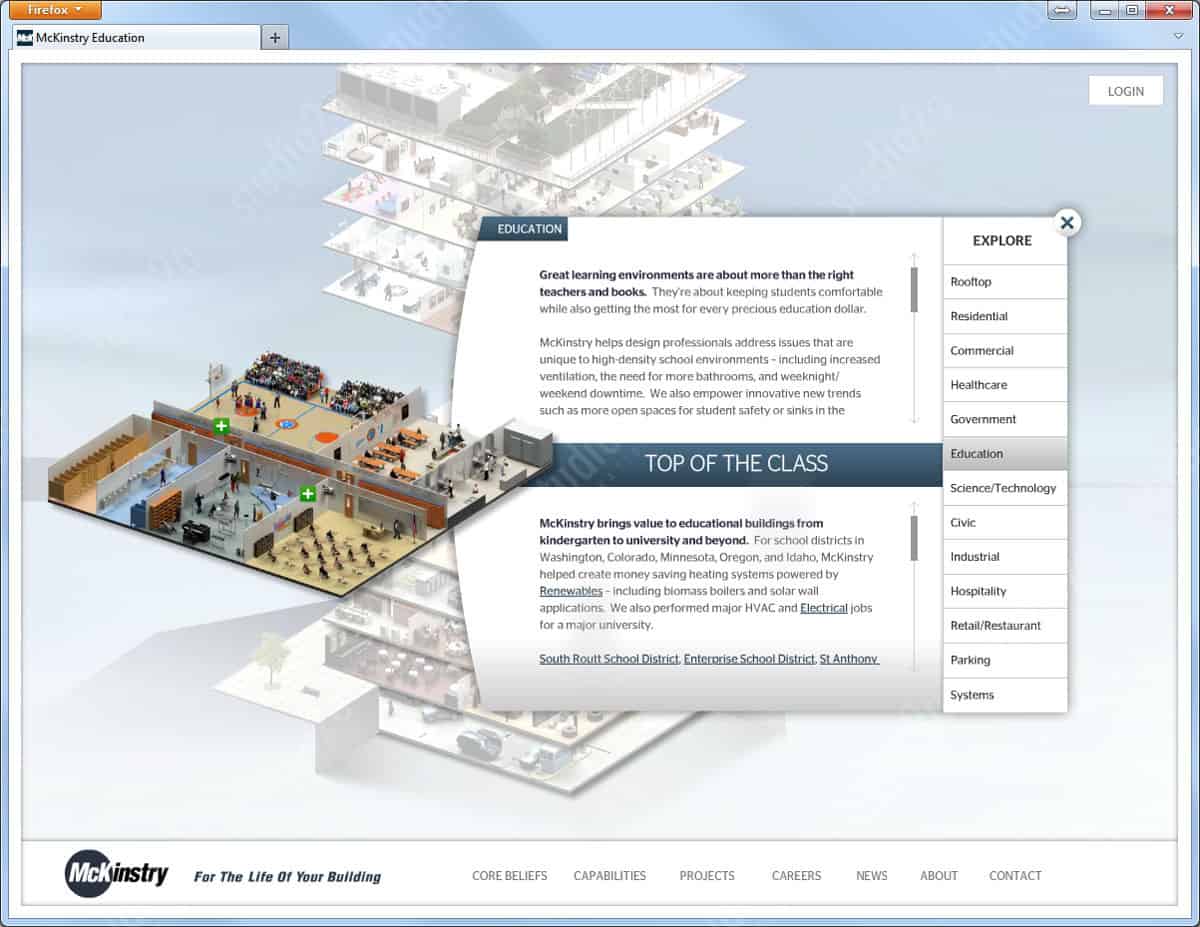Select Industrial in the Explore list
The height and width of the screenshot is (927, 1200).
pos(1005,557)
